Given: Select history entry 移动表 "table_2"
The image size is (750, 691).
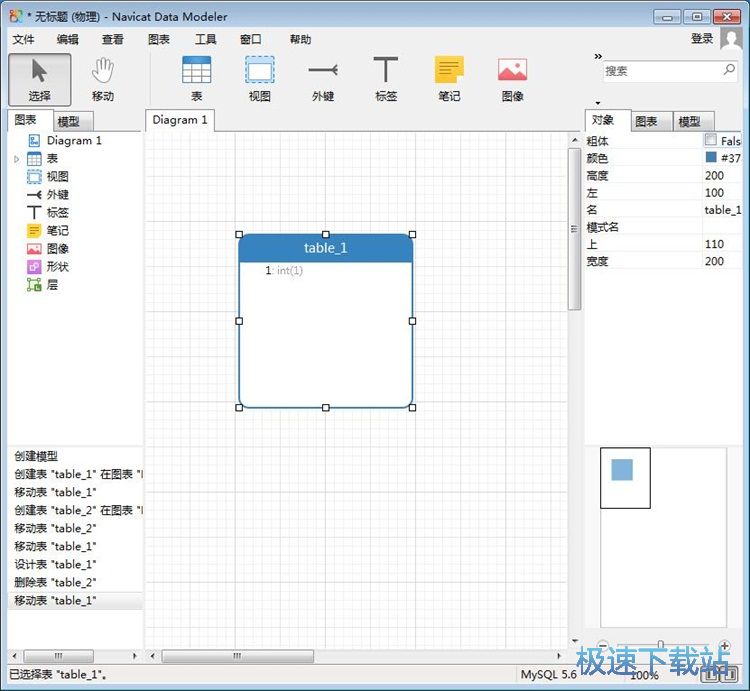Looking at the screenshot, I should [x=55, y=528].
